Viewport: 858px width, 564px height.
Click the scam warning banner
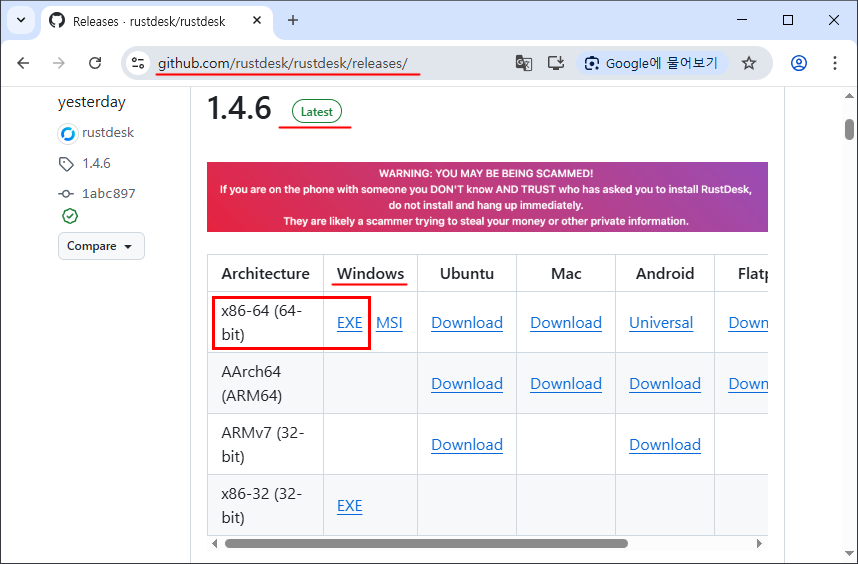[487, 197]
